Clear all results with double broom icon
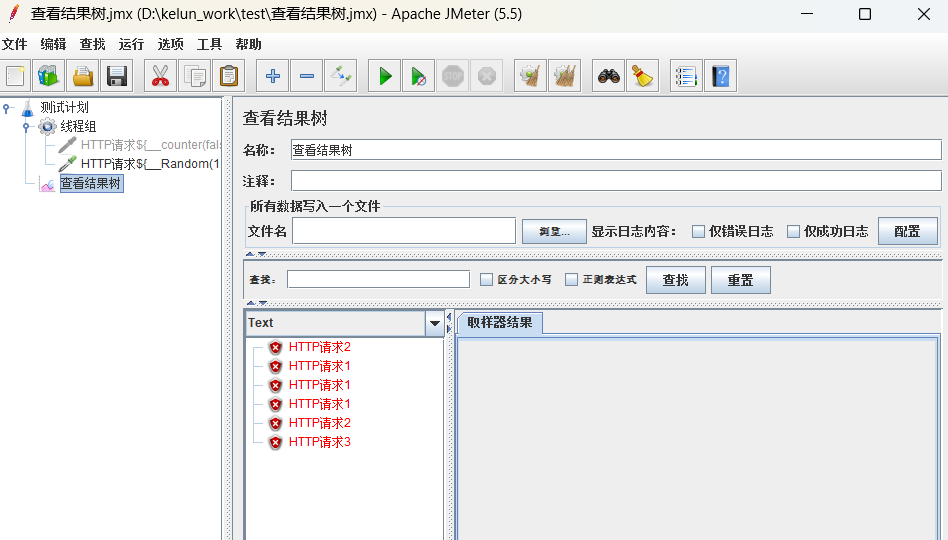 pos(565,76)
